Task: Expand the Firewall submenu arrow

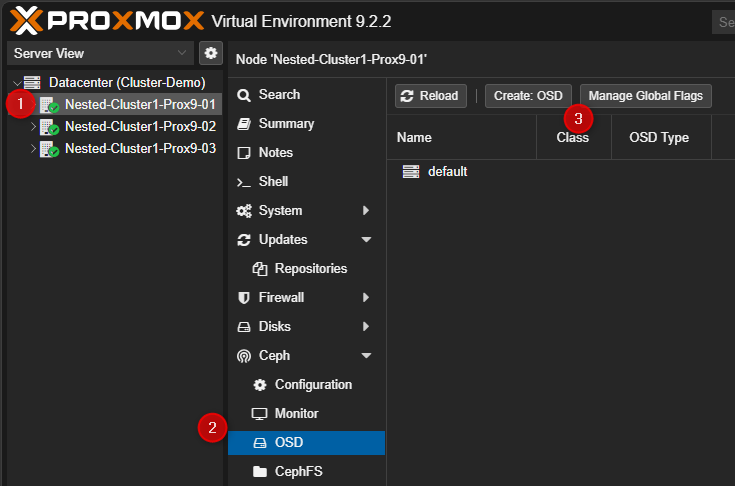Action: pos(366,297)
